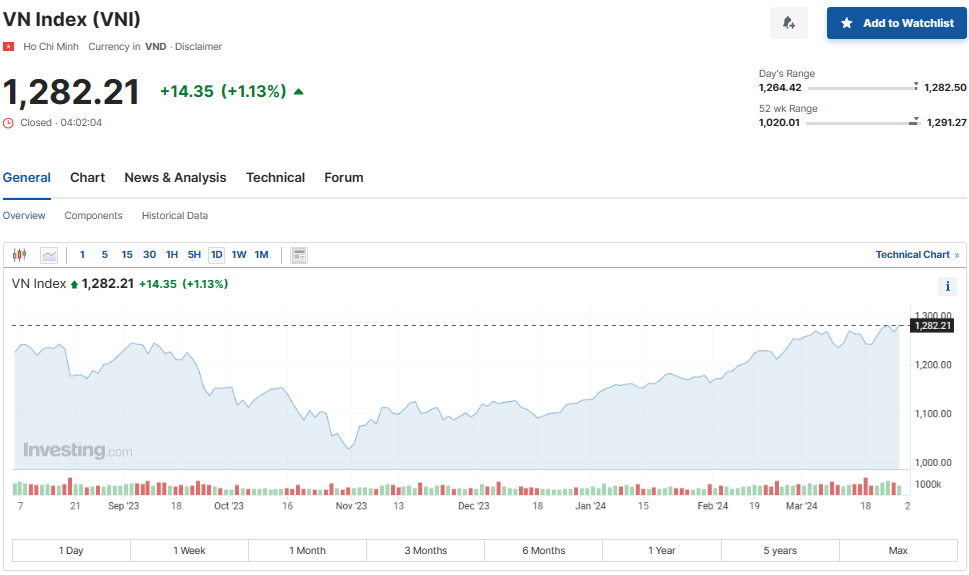969x575 pixels.
Task: Click the red clock icon beside Closed
Action: (9, 123)
